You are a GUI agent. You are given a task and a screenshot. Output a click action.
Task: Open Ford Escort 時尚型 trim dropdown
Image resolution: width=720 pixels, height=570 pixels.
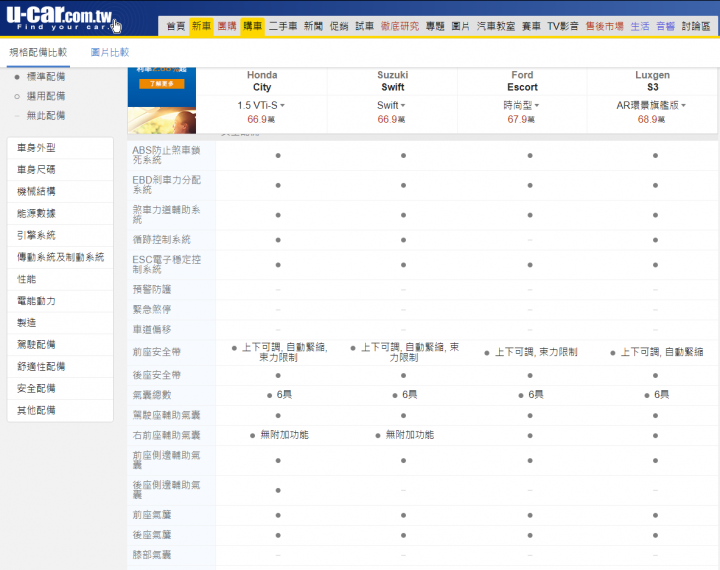point(521,105)
